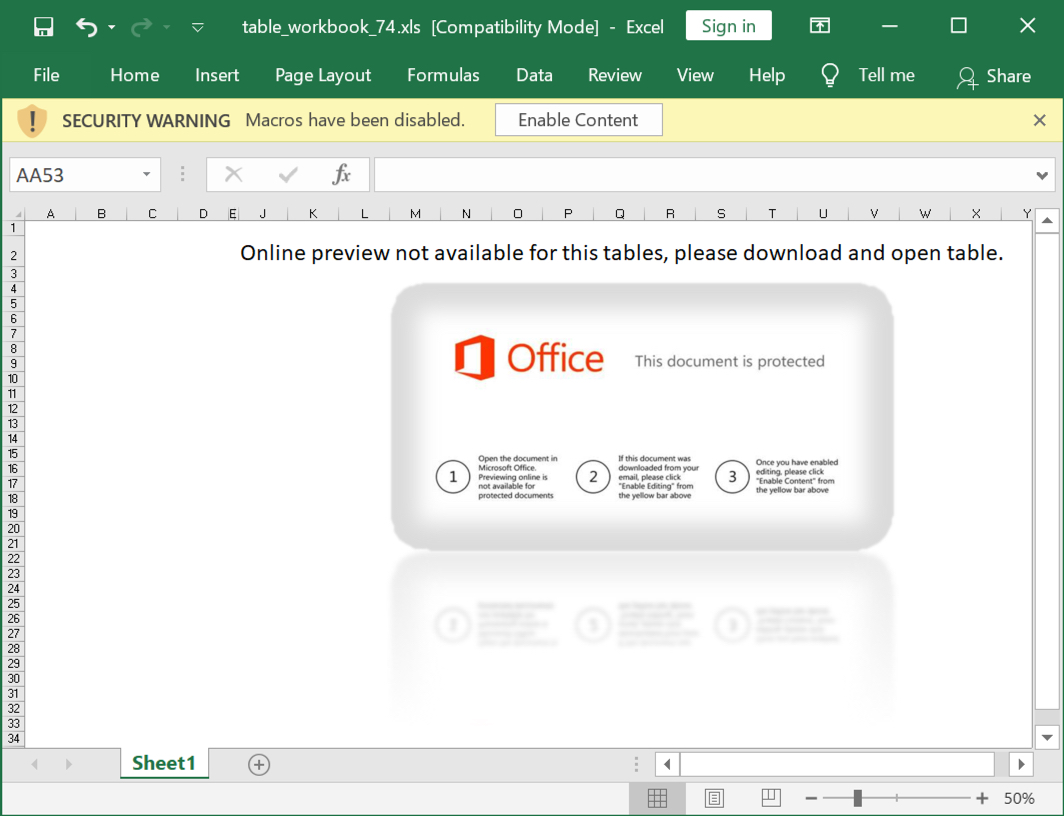The height and width of the screenshot is (816, 1064).
Task: Minimize the Excel window
Action: click(x=890, y=26)
